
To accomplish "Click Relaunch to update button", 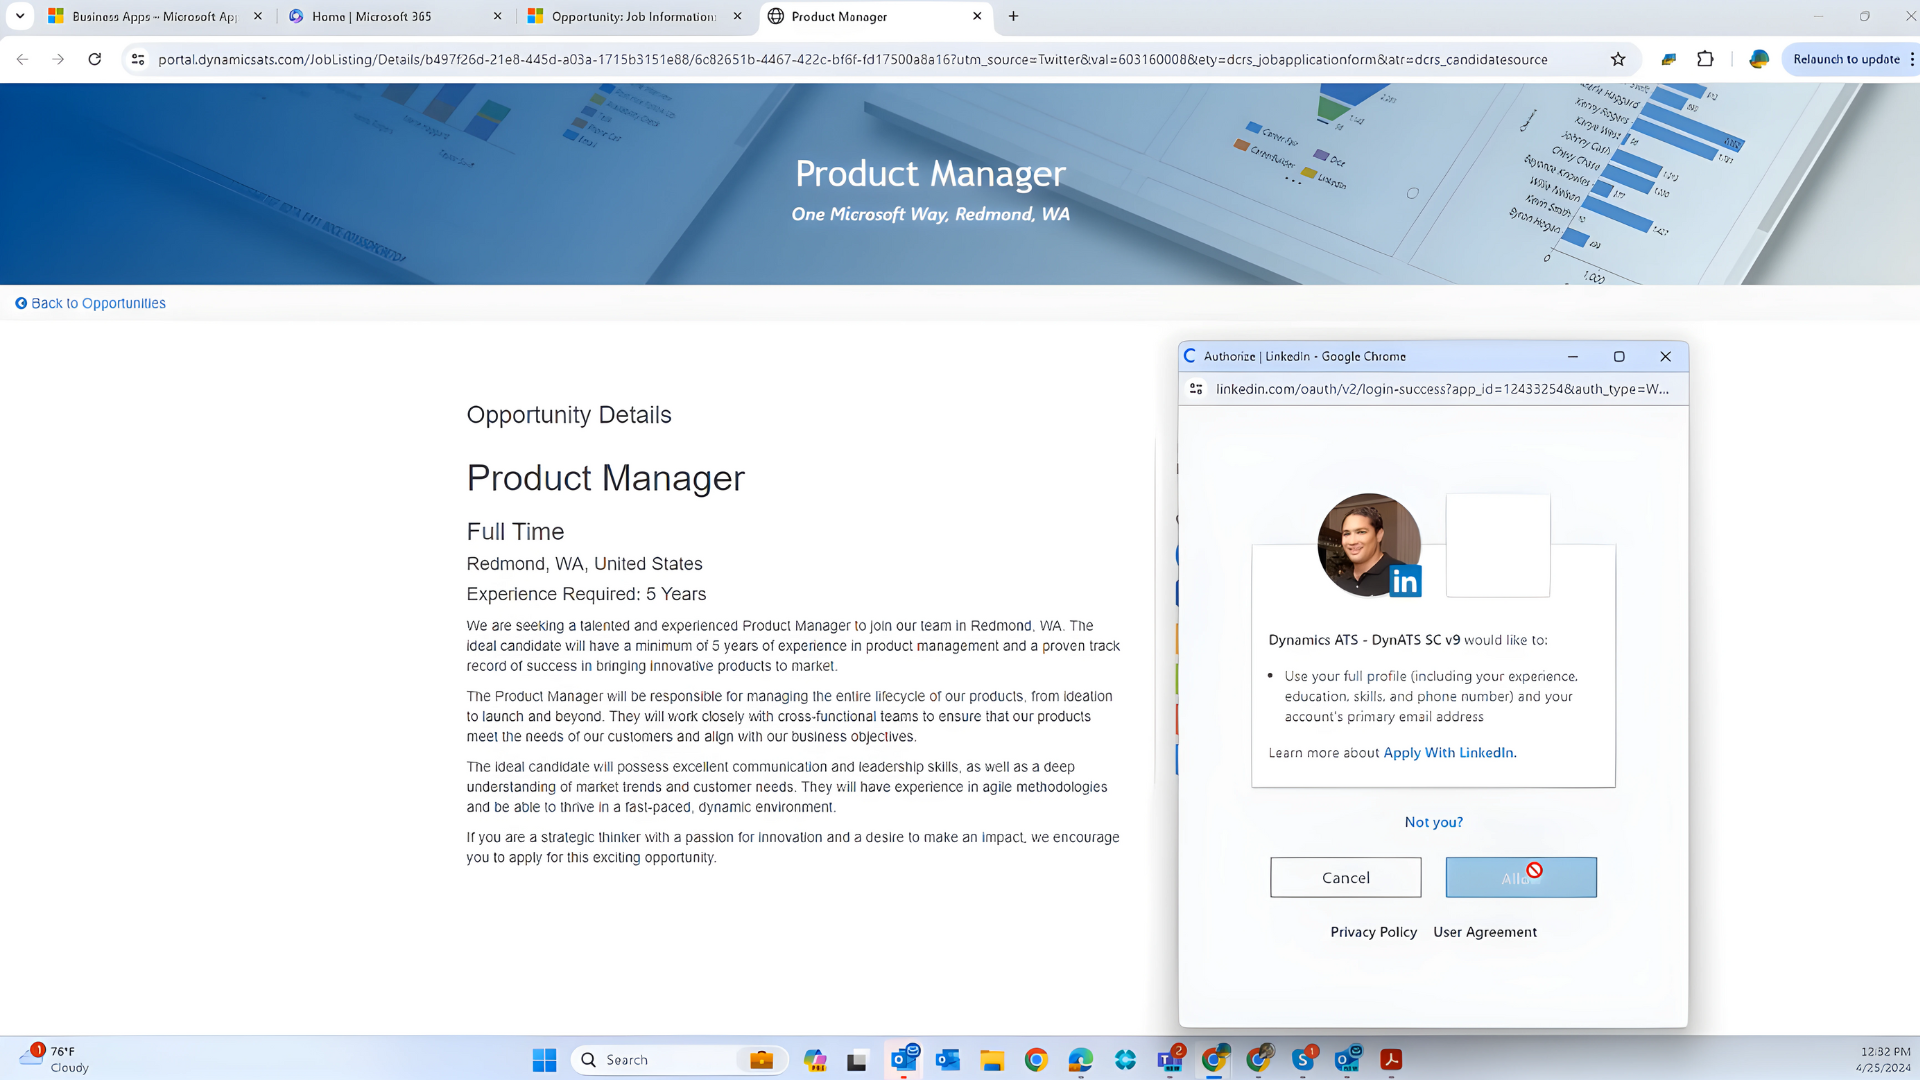I will [1846, 59].
